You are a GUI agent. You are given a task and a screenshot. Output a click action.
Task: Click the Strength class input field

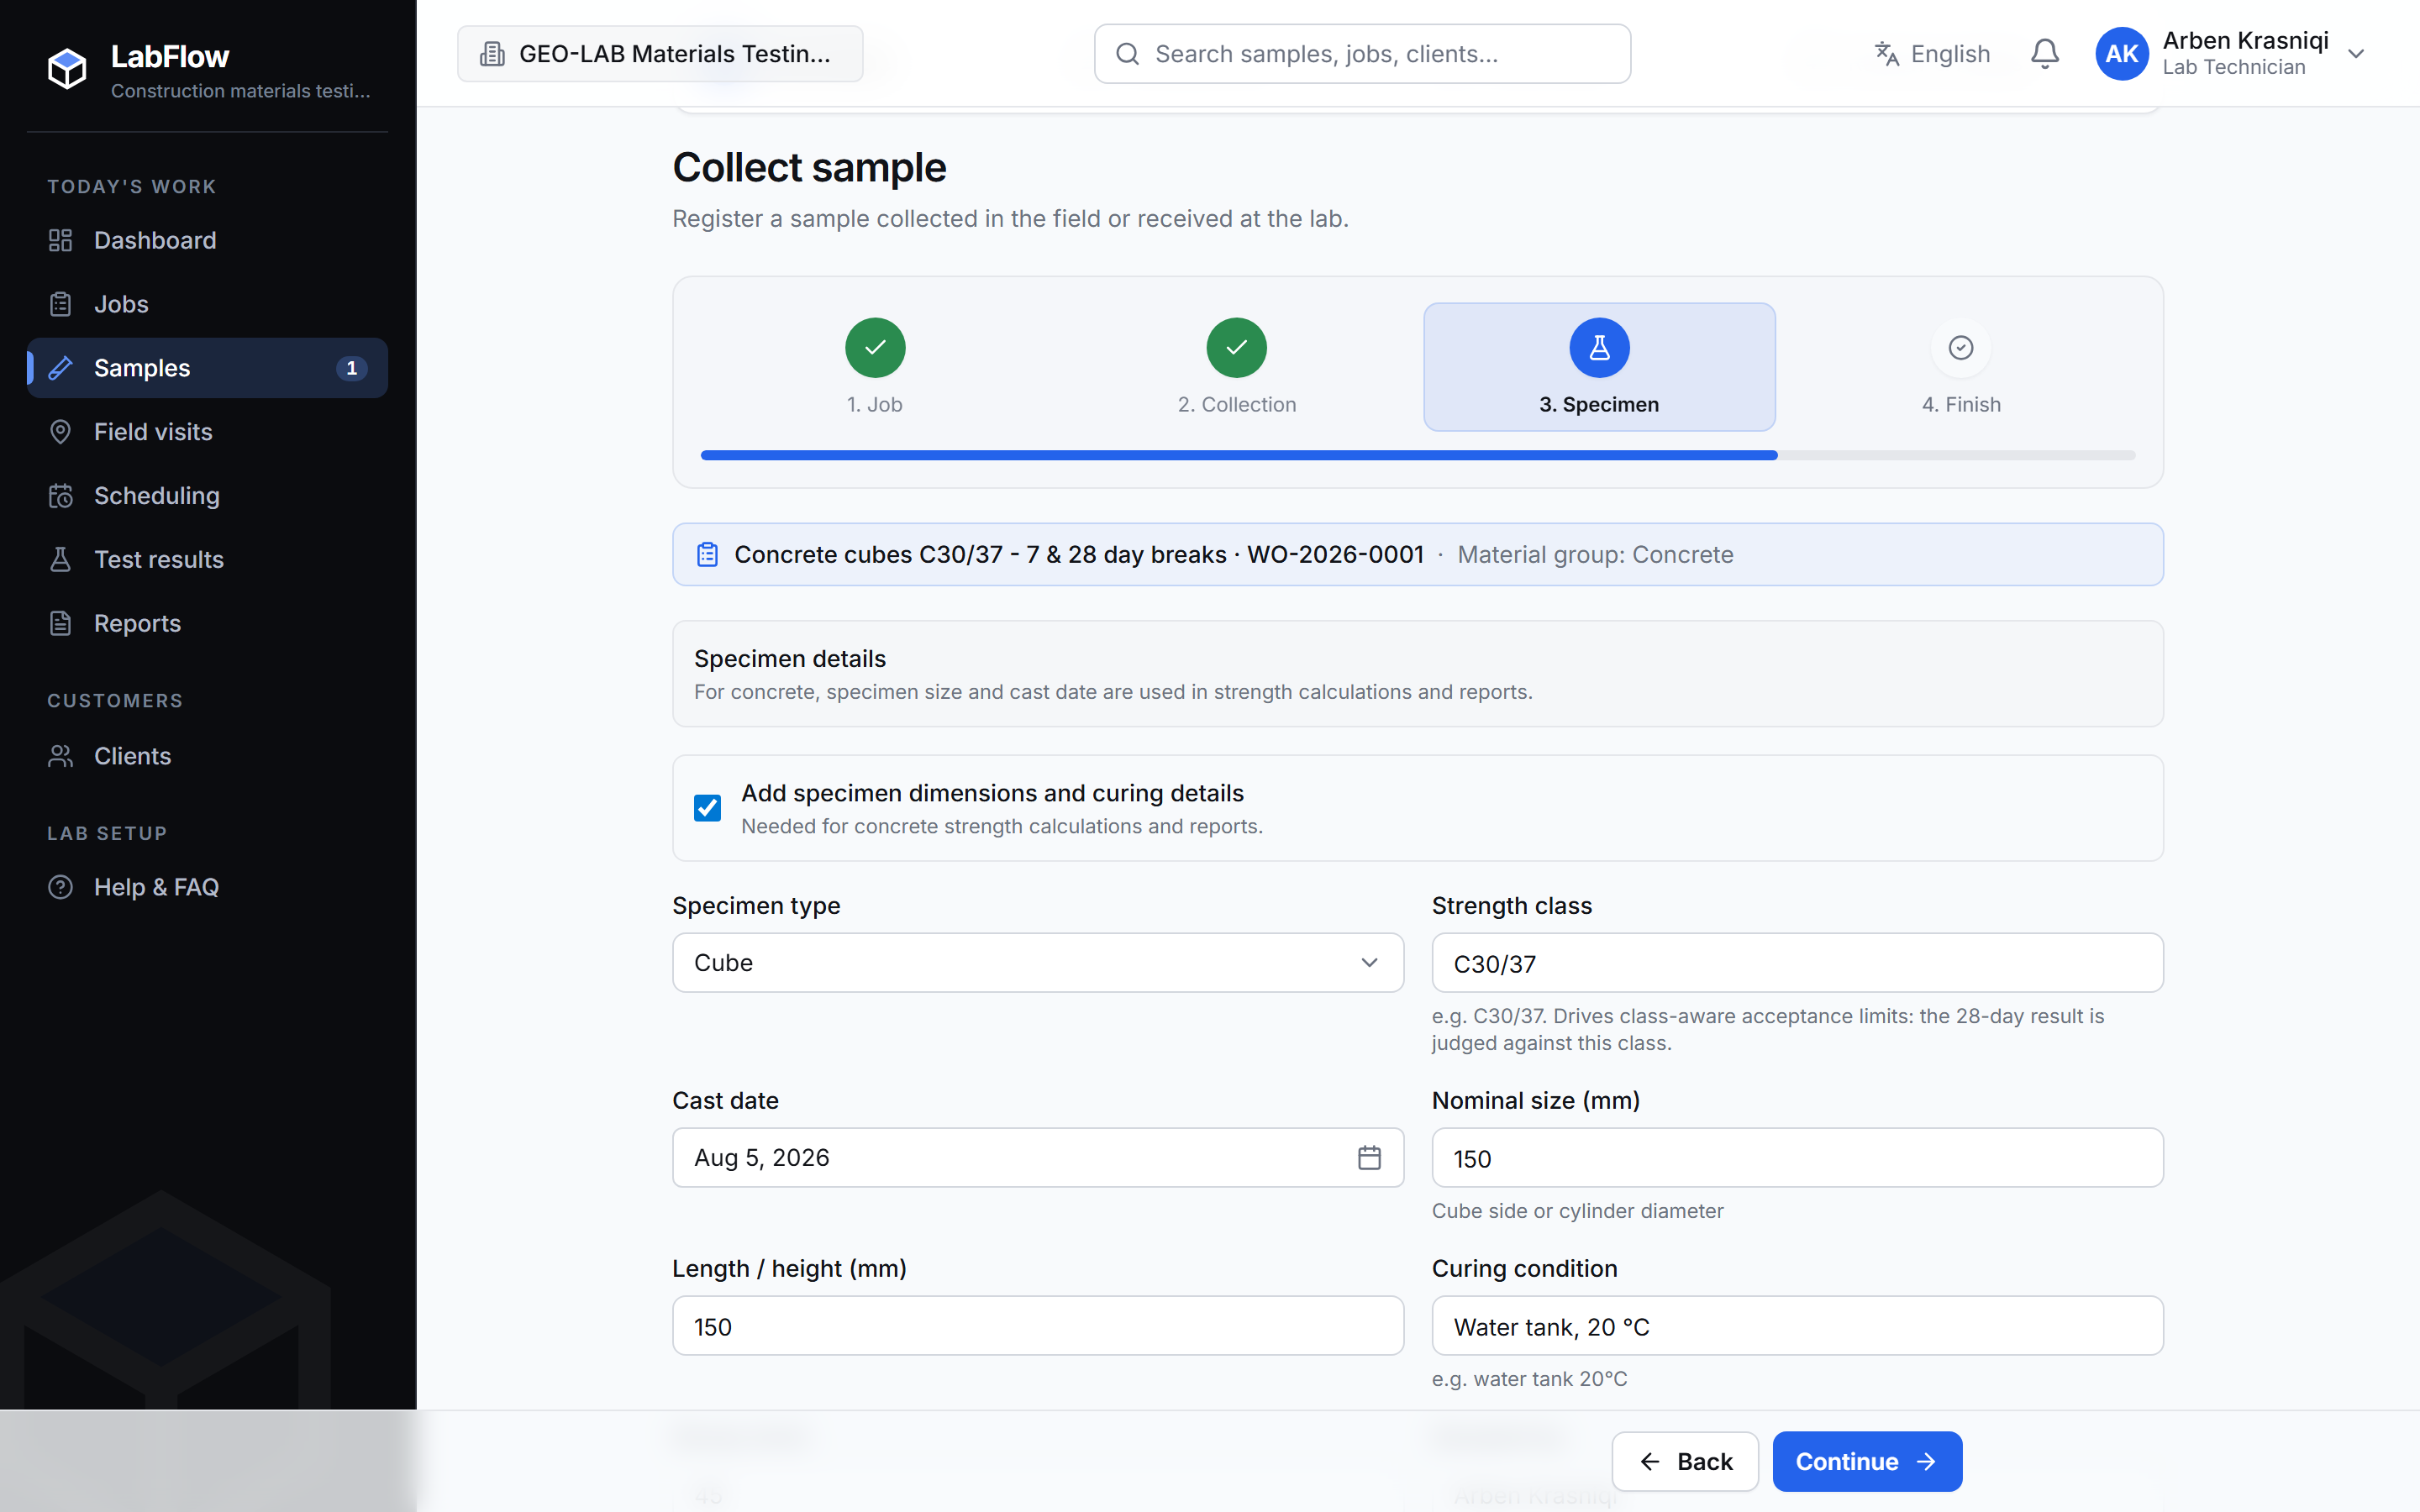click(x=1797, y=962)
